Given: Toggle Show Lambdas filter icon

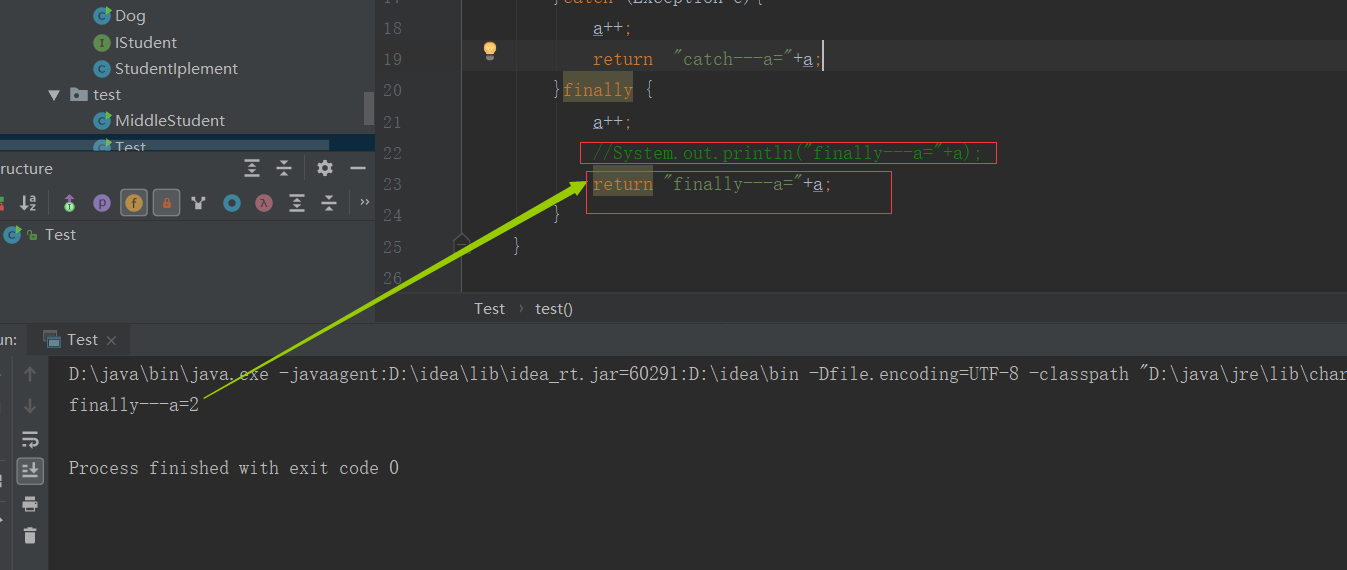Looking at the screenshot, I should point(264,203).
